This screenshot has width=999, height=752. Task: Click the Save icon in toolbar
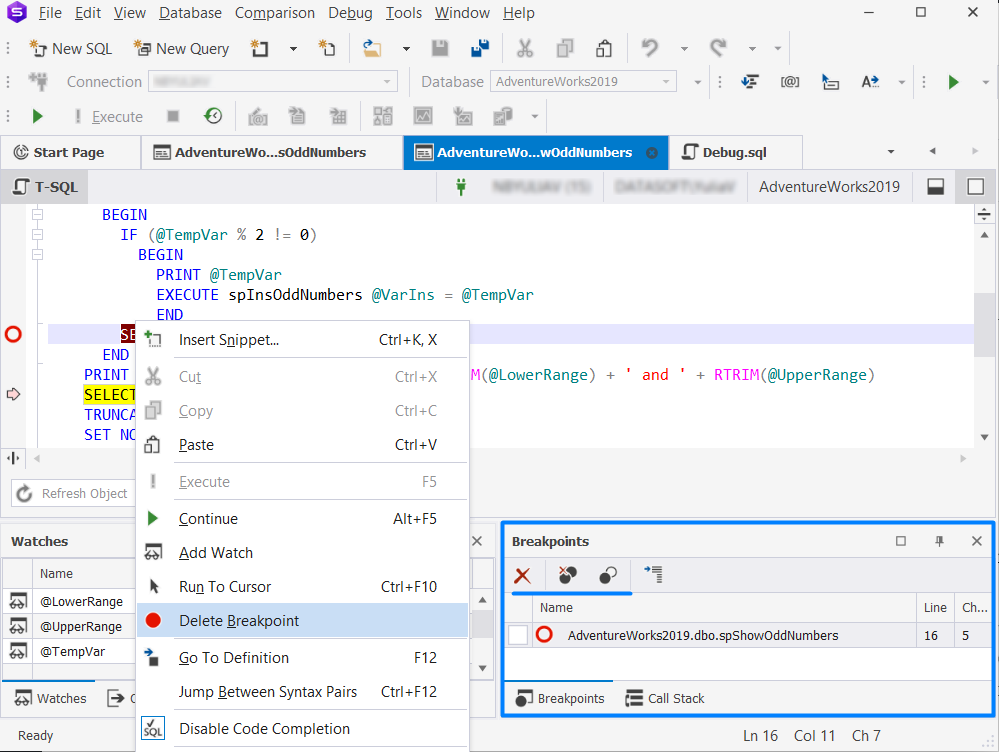[x=440, y=48]
